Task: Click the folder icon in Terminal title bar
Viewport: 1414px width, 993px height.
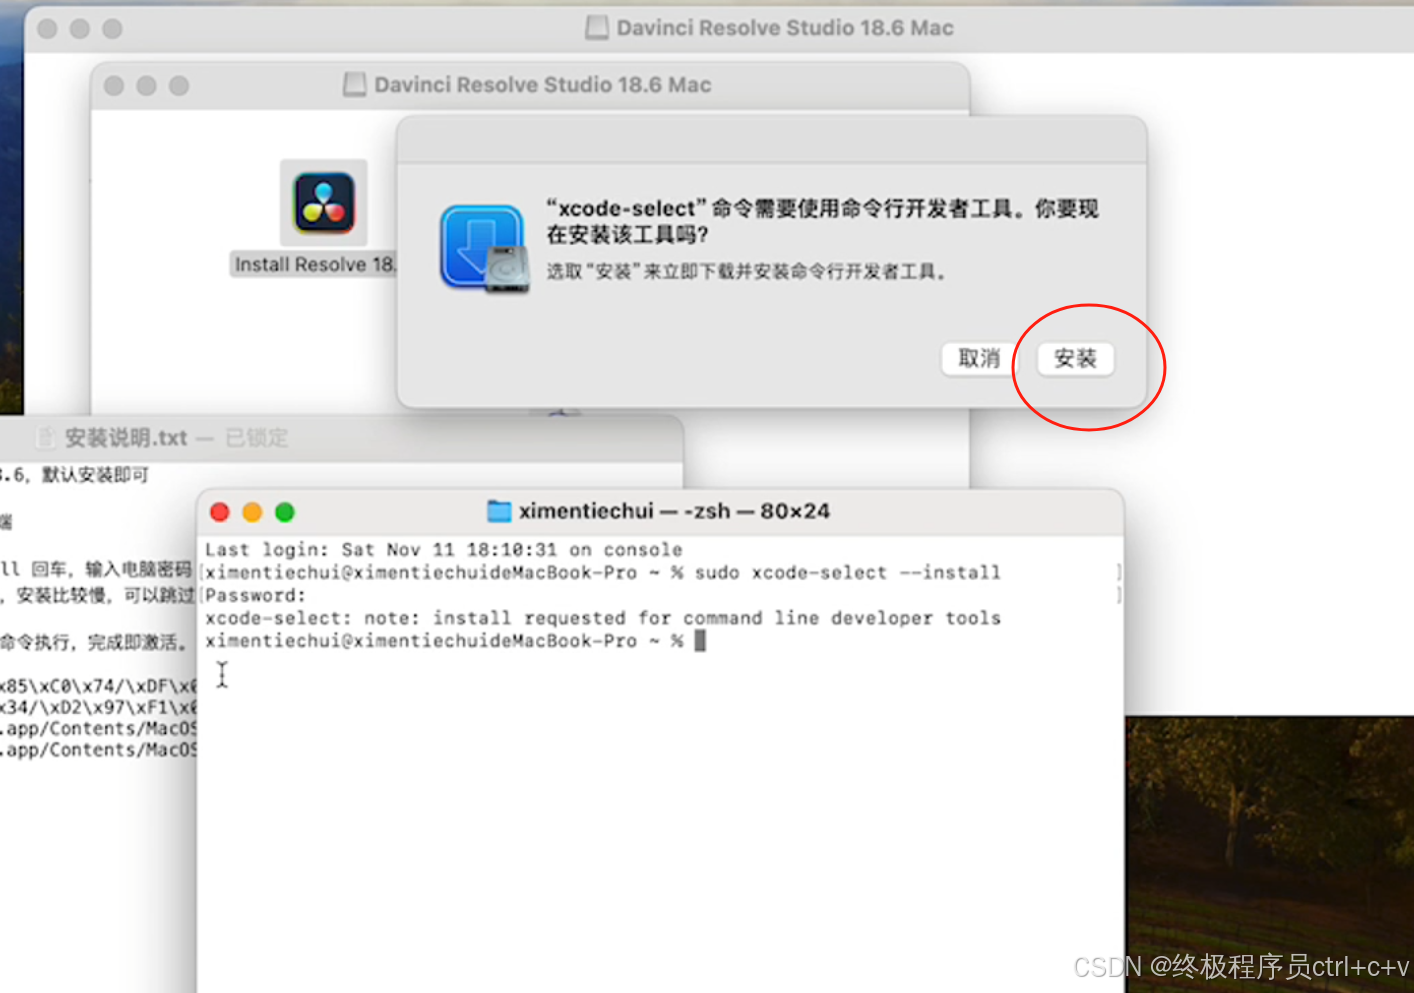Action: 499,511
